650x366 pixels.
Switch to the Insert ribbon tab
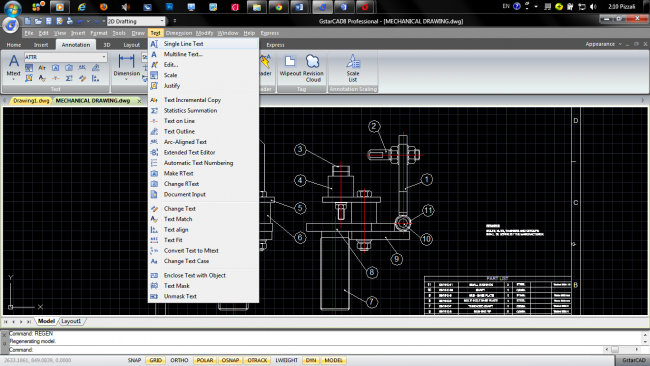(41, 45)
